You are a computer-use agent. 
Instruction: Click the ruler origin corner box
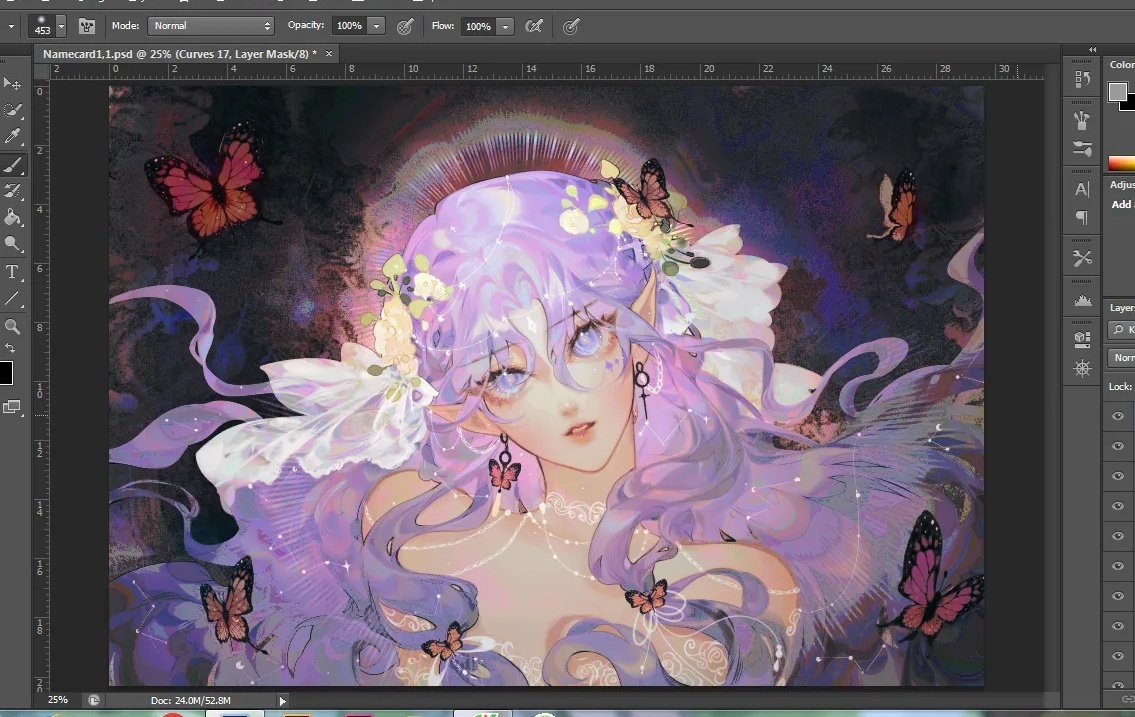pos(42,71)
